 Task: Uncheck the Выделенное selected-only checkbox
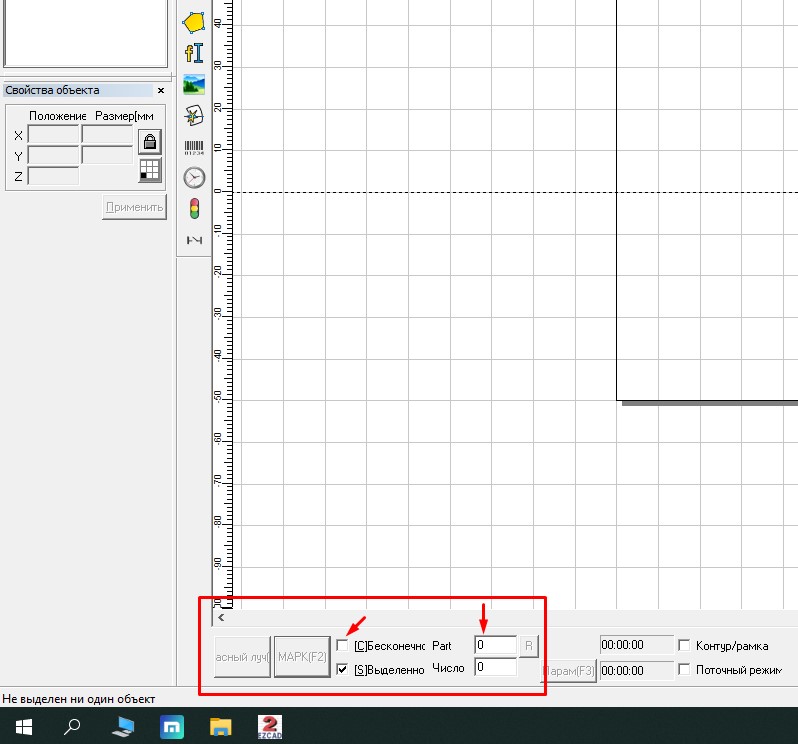tap(343, 669)
